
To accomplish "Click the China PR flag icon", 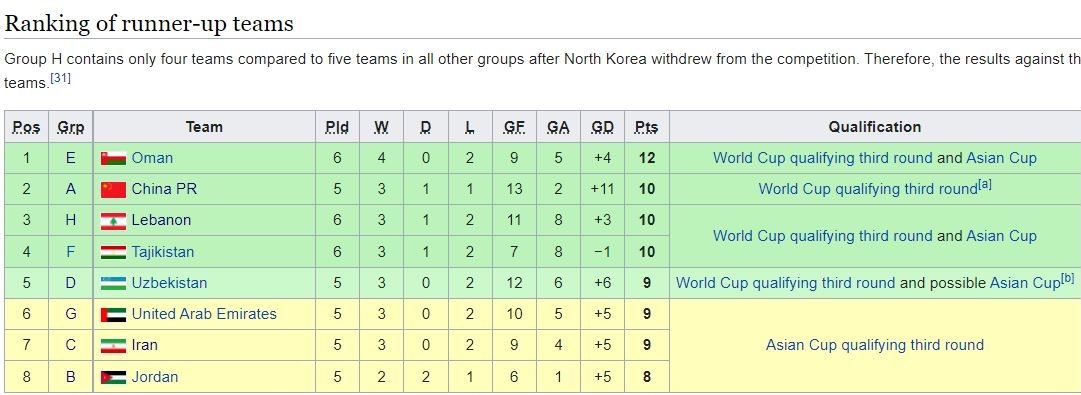I will pos(113,189).
